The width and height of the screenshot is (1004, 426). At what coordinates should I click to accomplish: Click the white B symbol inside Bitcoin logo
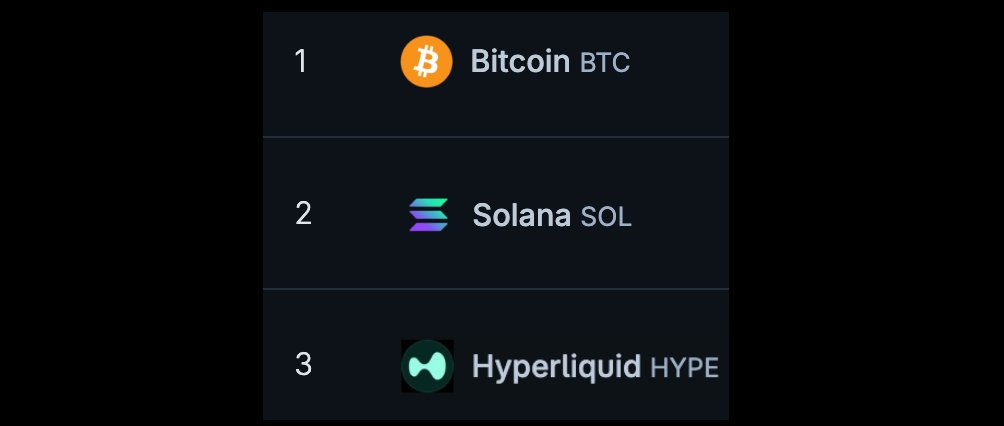click(x=426, y=62)
